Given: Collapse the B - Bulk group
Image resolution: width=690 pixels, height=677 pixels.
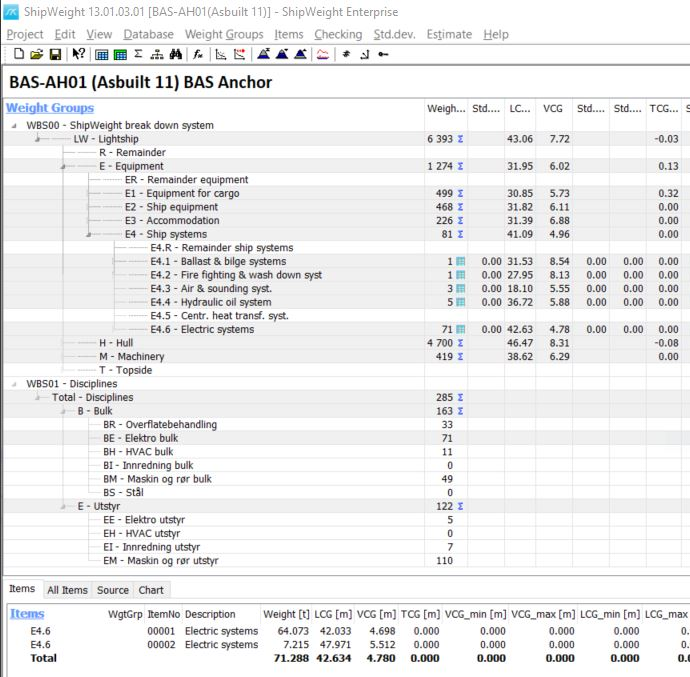Looking at the screenshot, I should tap(65, 411).
